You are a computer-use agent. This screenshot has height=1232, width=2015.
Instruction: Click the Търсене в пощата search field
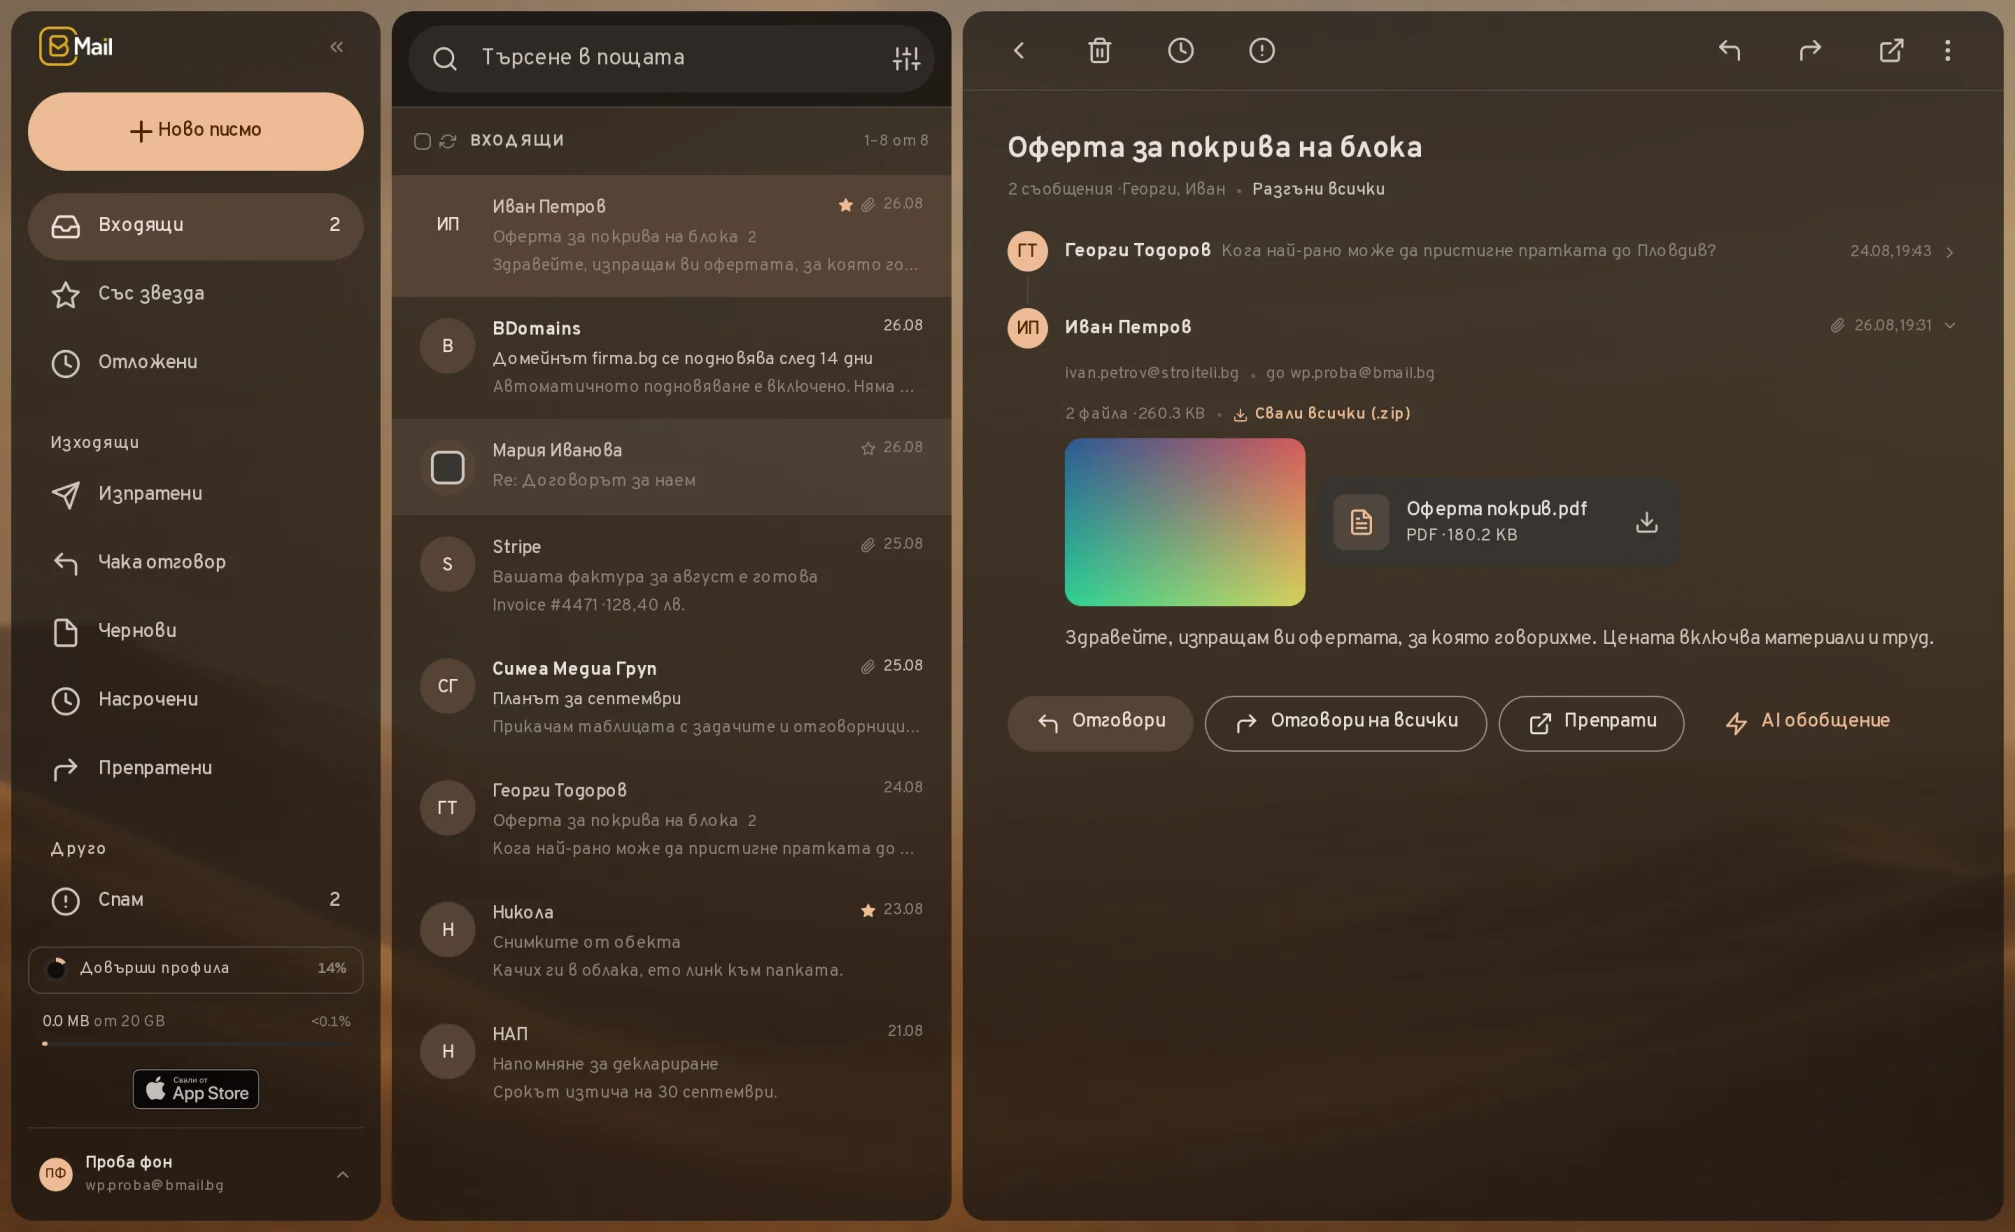671,59
